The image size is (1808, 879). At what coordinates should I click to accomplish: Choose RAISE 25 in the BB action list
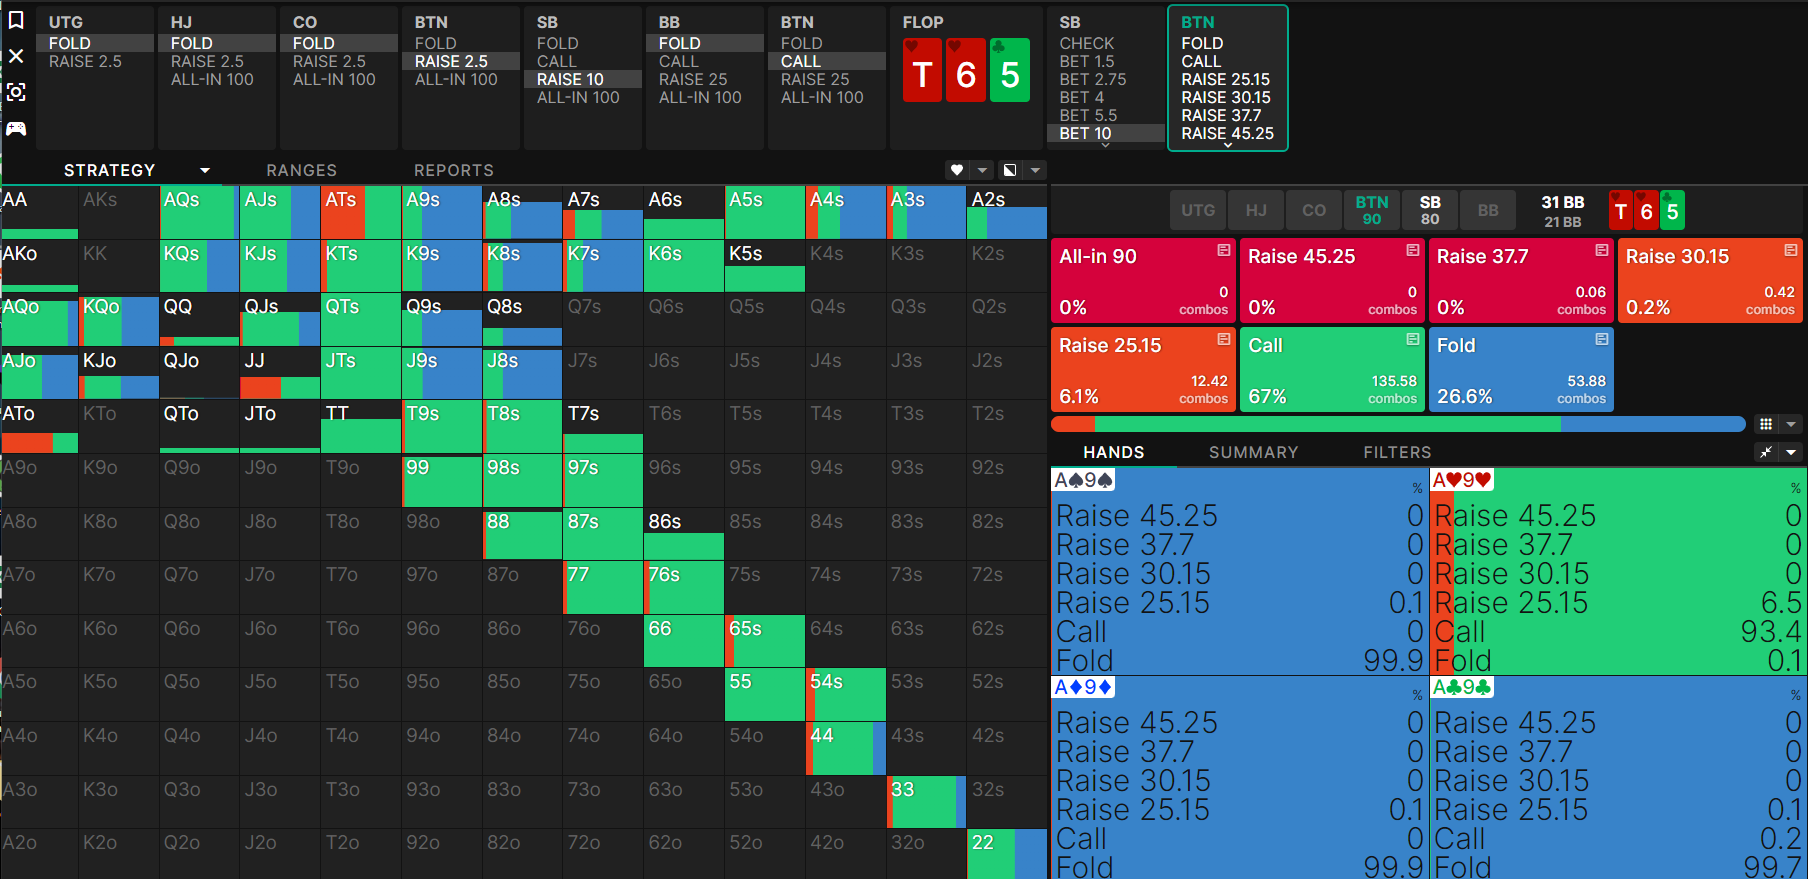coord(693,80)
